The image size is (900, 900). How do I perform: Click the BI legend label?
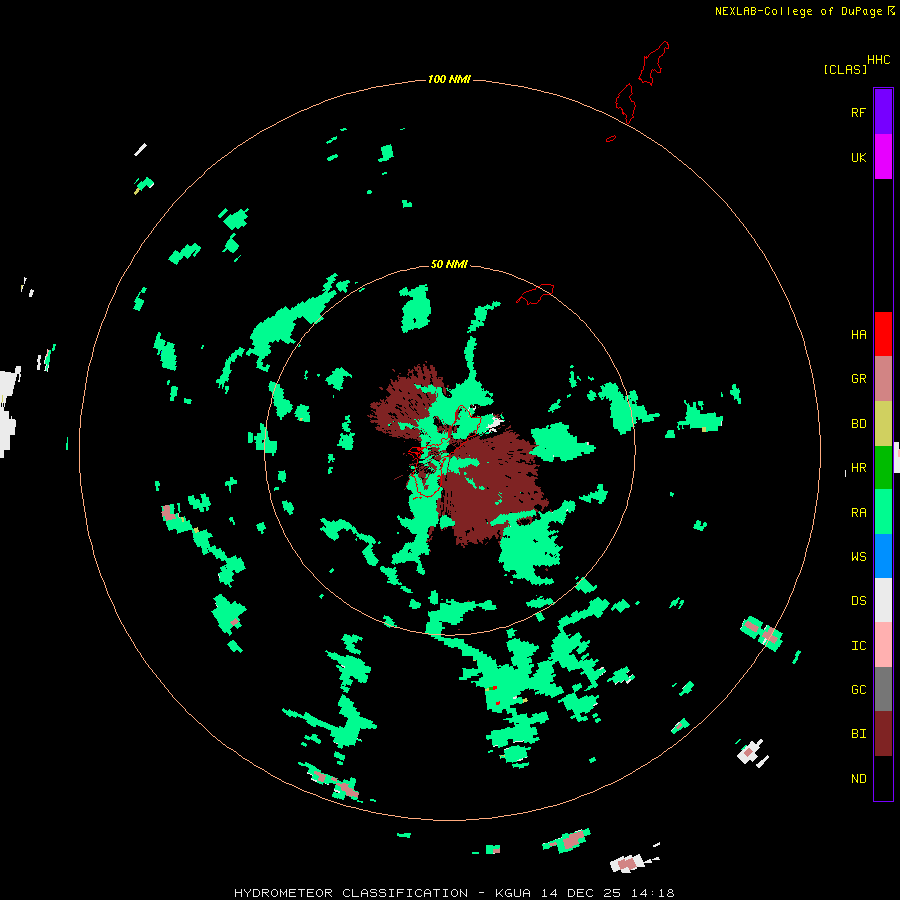(x=858, y=734)
